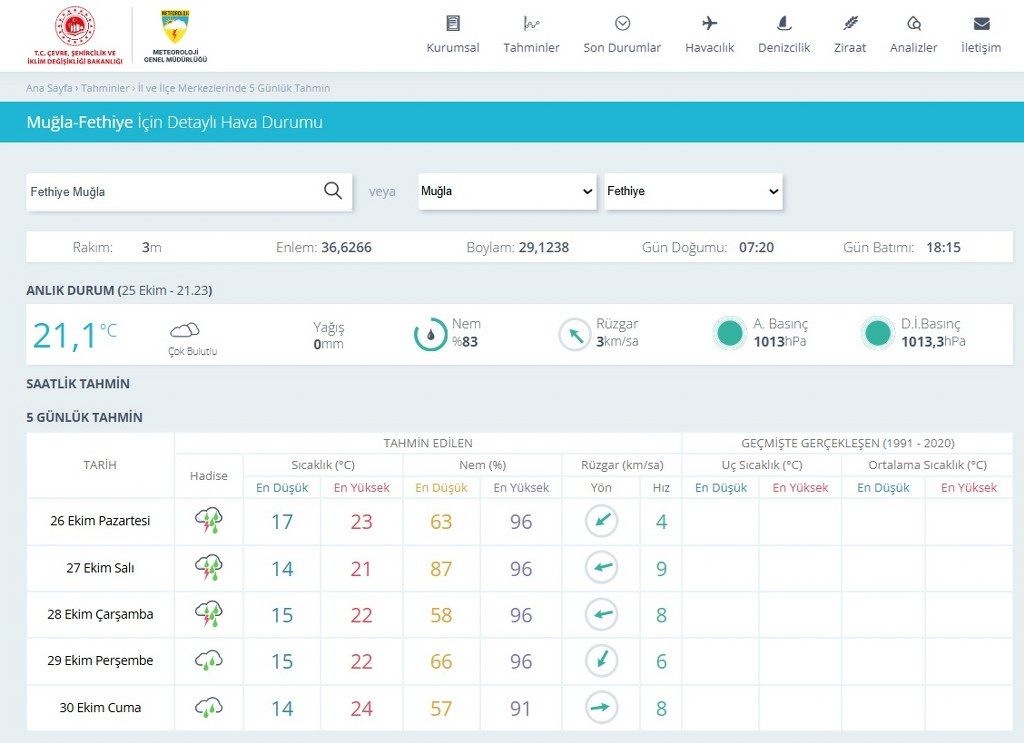Image resolution: width=1024 pixels, height=743 pixels.
Task: Click the search magnifier icon
Action: click(332, 191)
